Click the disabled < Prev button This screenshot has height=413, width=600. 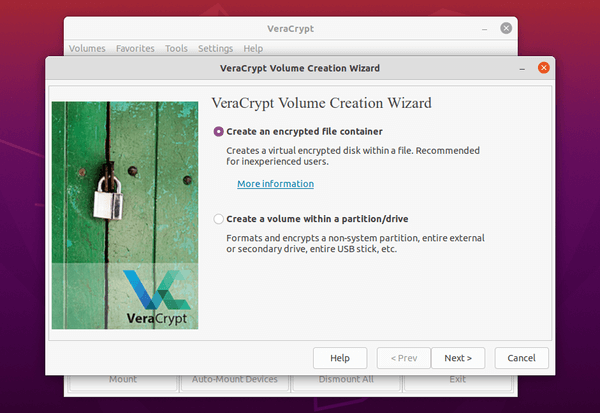coord(404,358)
